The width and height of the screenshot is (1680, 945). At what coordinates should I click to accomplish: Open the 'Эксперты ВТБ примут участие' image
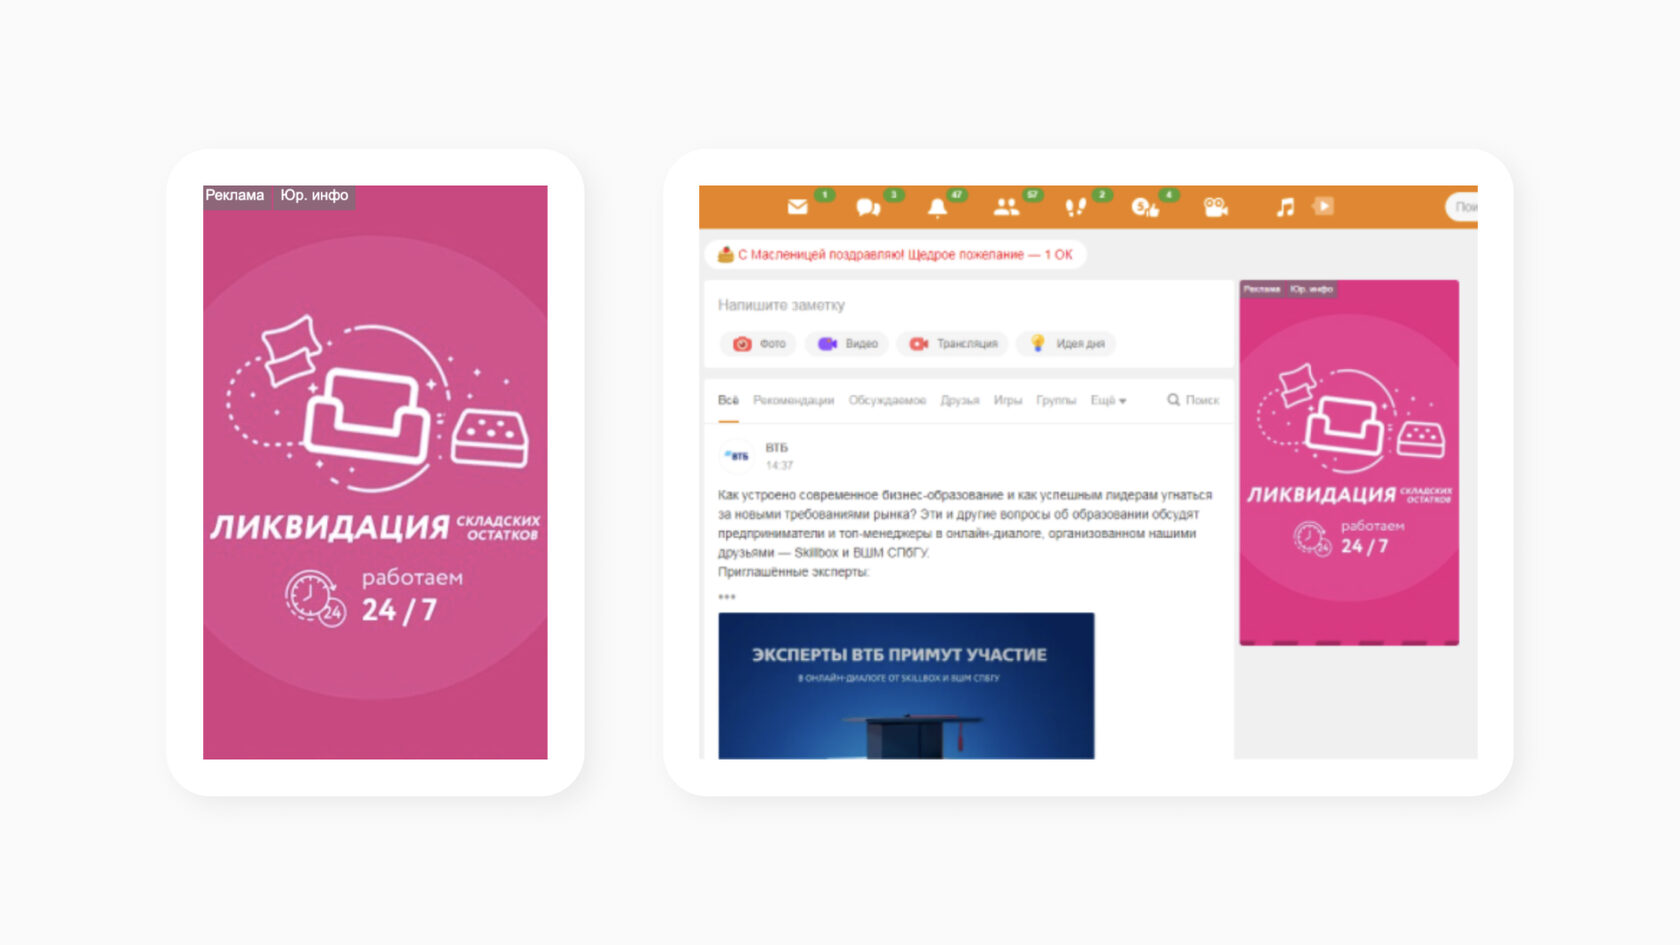coord(906,686)
